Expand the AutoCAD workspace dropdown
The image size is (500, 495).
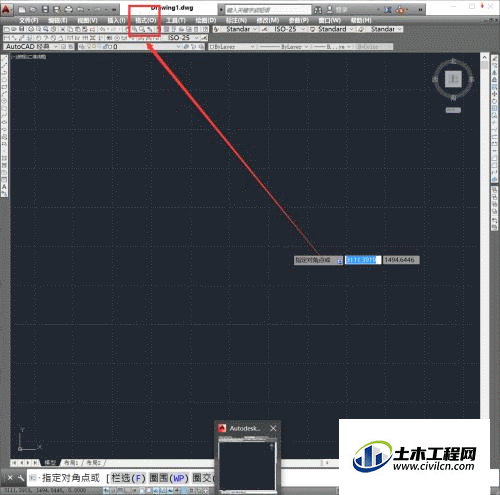(x=56, y=47)
